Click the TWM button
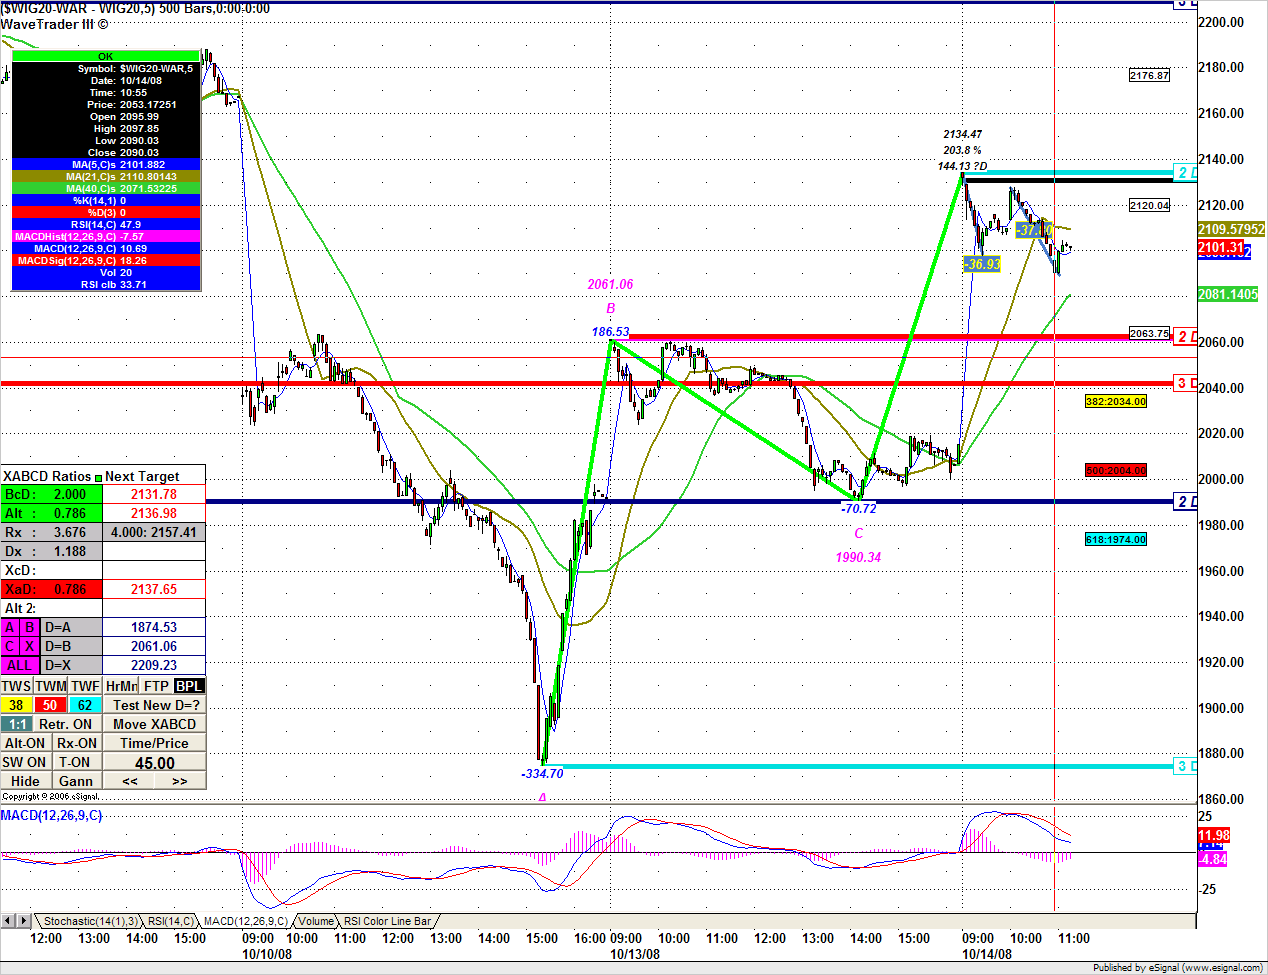The image size is (1268, 975). click(51, 686)
